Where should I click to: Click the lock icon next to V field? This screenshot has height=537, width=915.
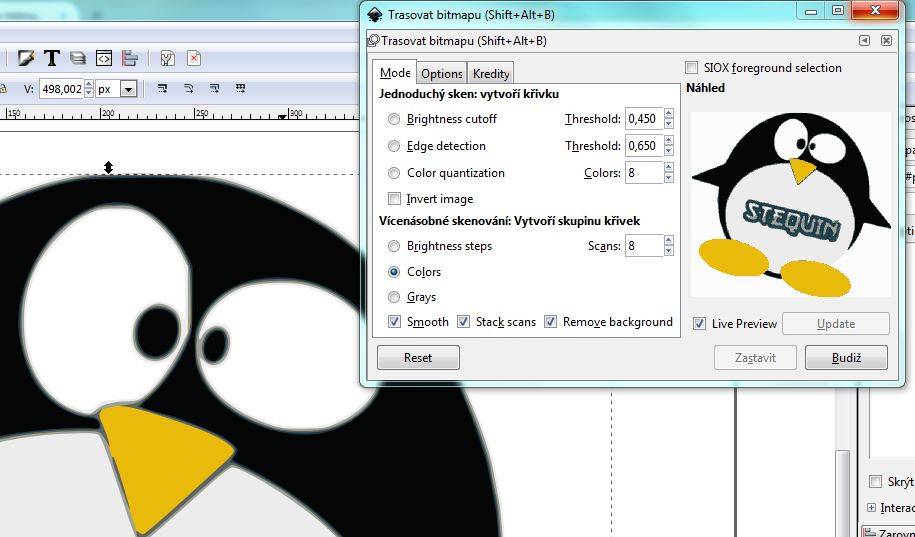[x=3, y=89]
